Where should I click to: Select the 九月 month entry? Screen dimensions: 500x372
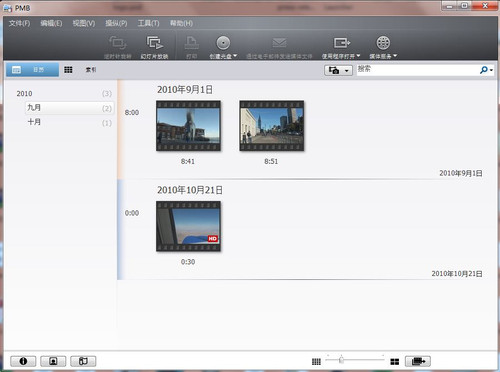(x=69, y=108)
